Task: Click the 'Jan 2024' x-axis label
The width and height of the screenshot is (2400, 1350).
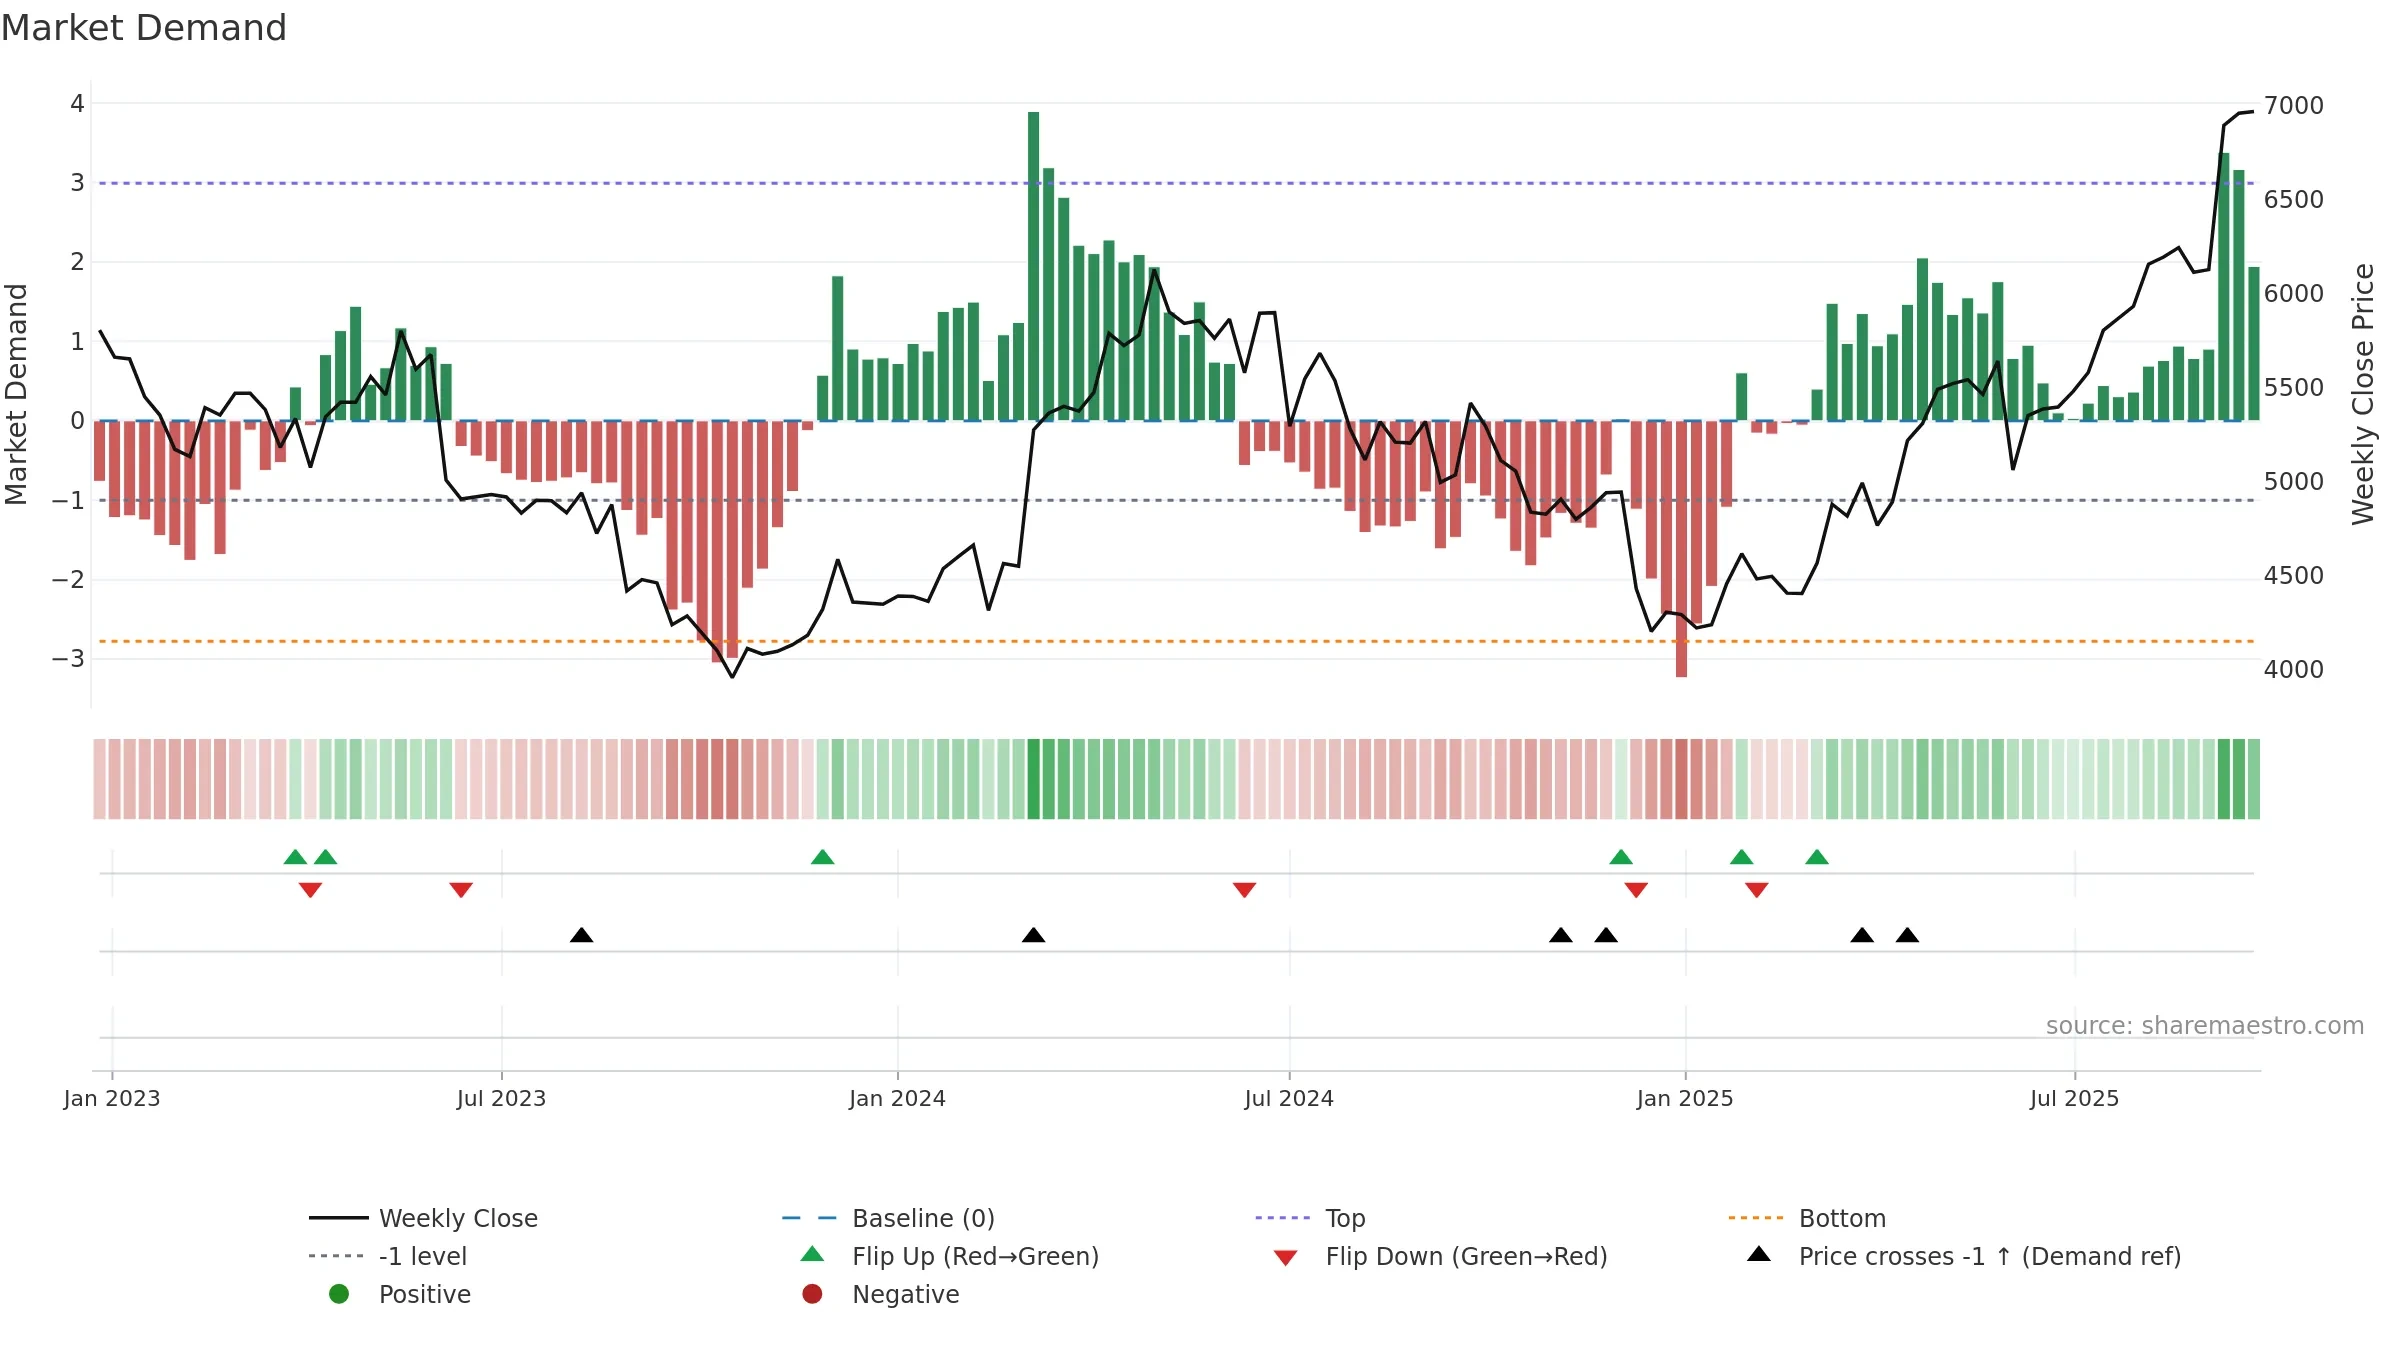Action: [x=897, y=1098]
